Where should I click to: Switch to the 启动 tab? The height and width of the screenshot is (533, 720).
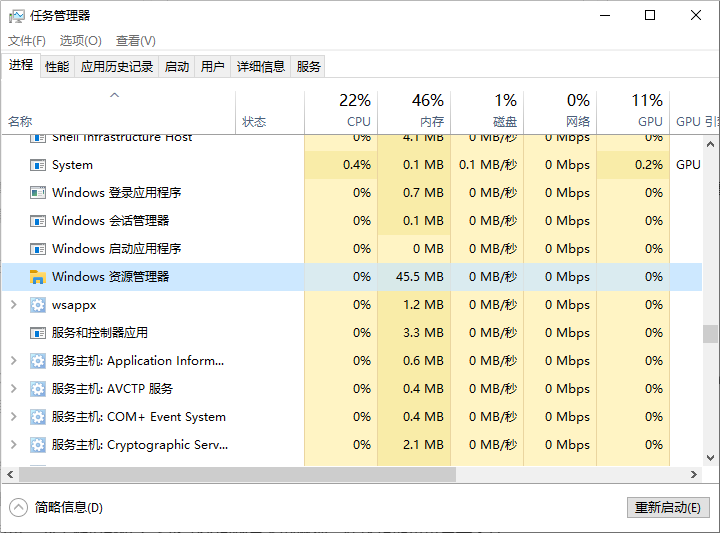point(177,67)
